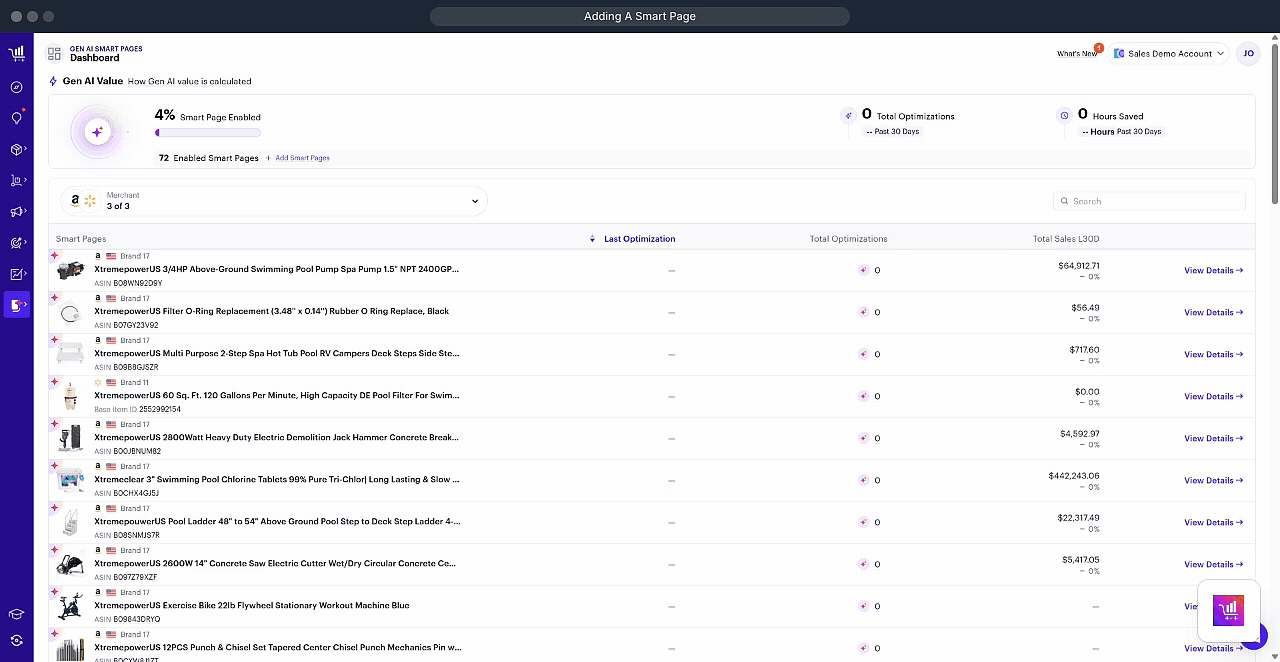Click the O-Ring product thumbnail
The height and width of the screenshot is (662, 1280).
(71, 313)
